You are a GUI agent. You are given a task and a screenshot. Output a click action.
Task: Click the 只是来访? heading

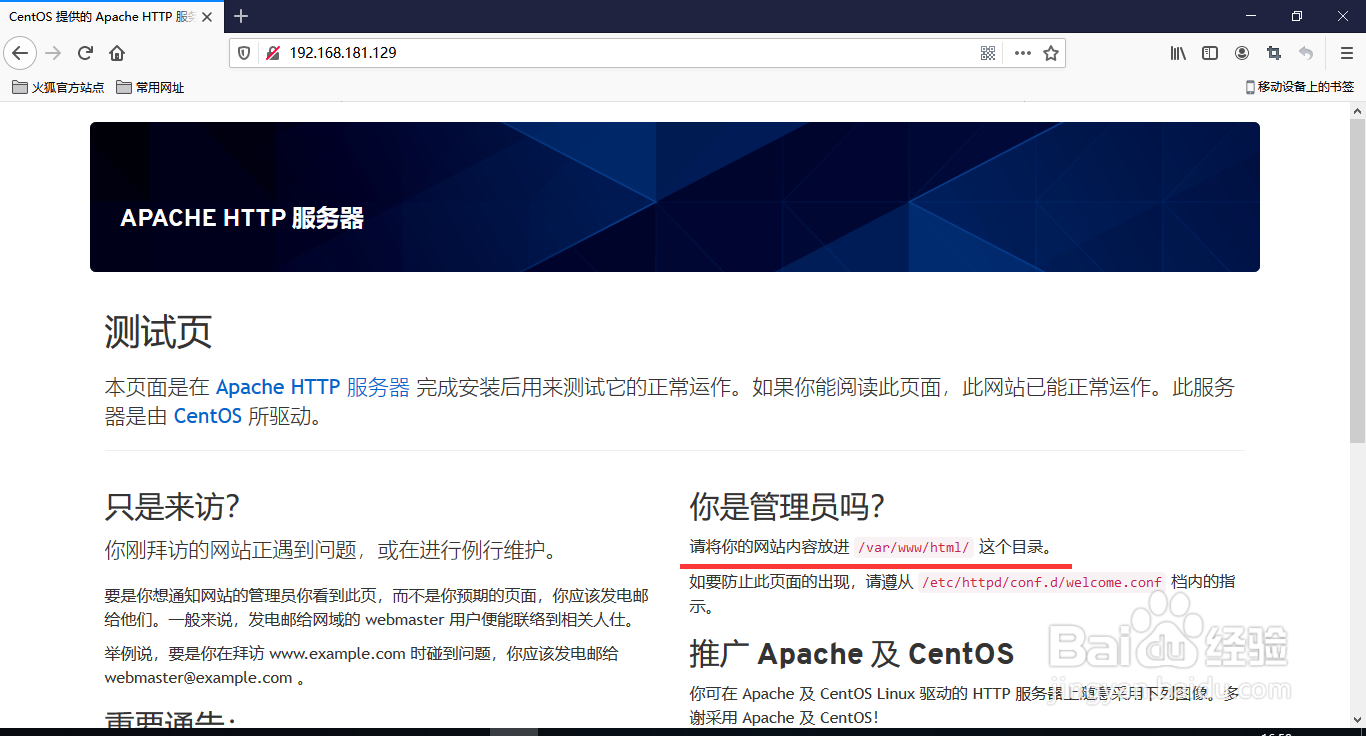[171, 506]
